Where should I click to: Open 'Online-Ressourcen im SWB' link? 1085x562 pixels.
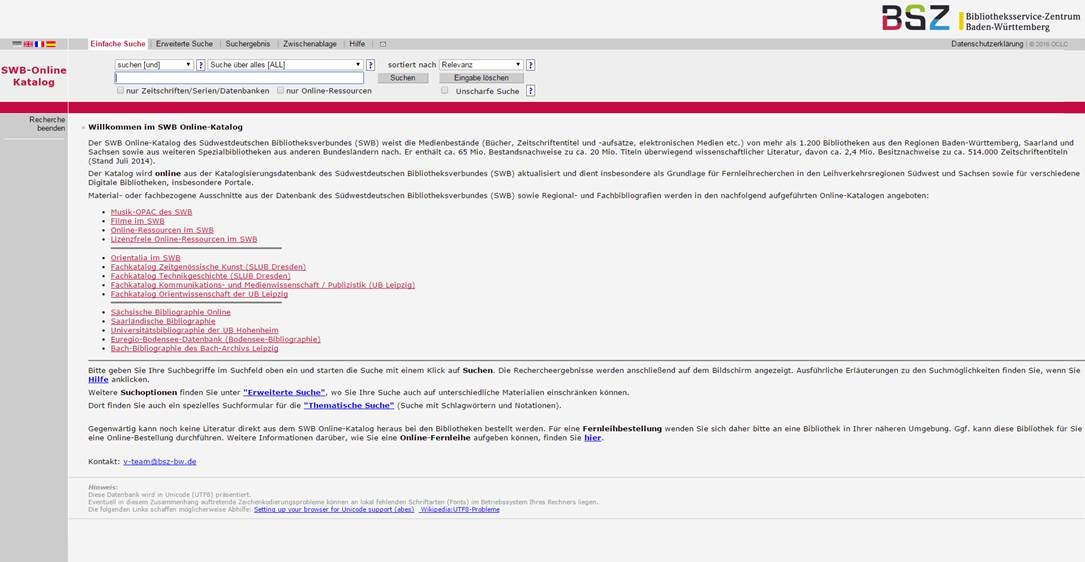162,230
